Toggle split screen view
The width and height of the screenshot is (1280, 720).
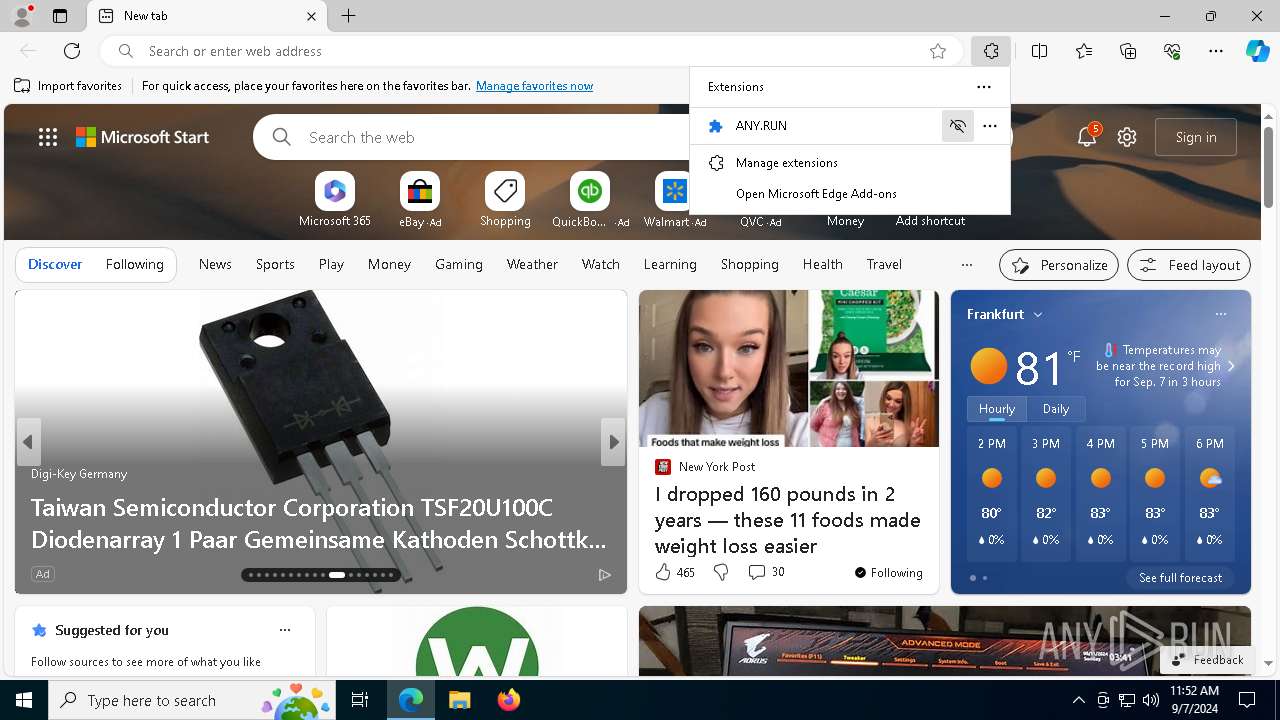point(1040,51)
